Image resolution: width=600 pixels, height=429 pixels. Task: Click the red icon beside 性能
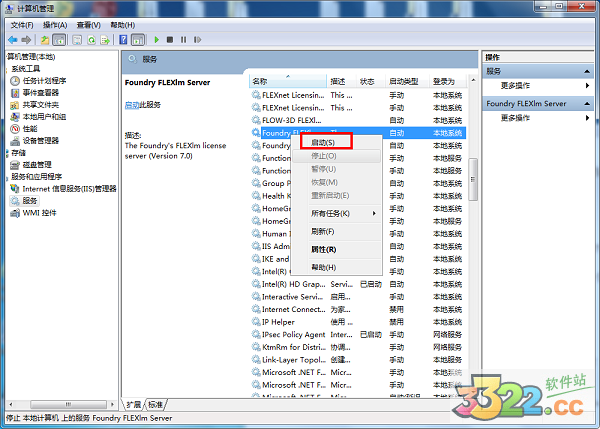pos(15,129)
